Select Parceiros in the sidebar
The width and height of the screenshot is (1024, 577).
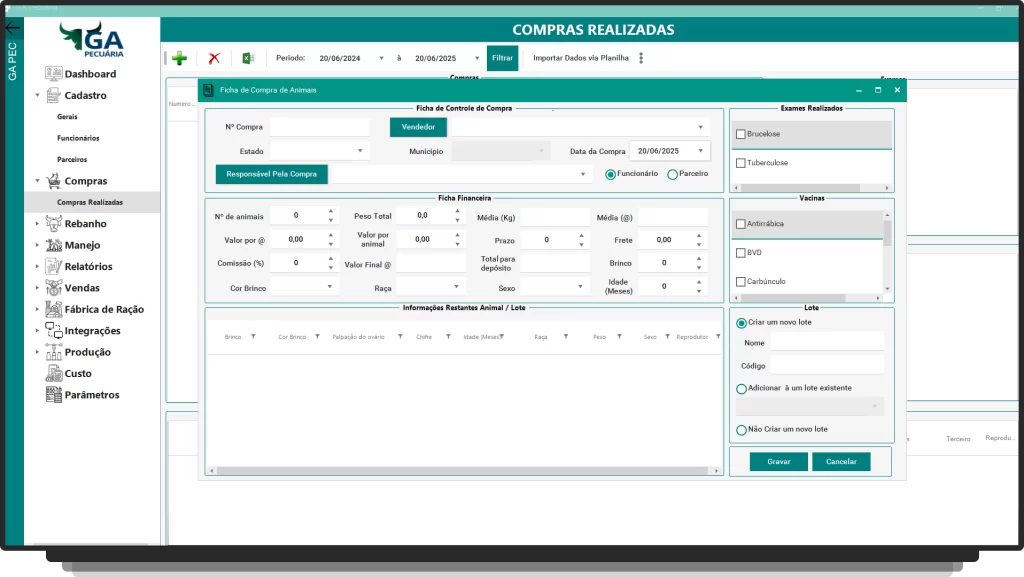(72, 159)
